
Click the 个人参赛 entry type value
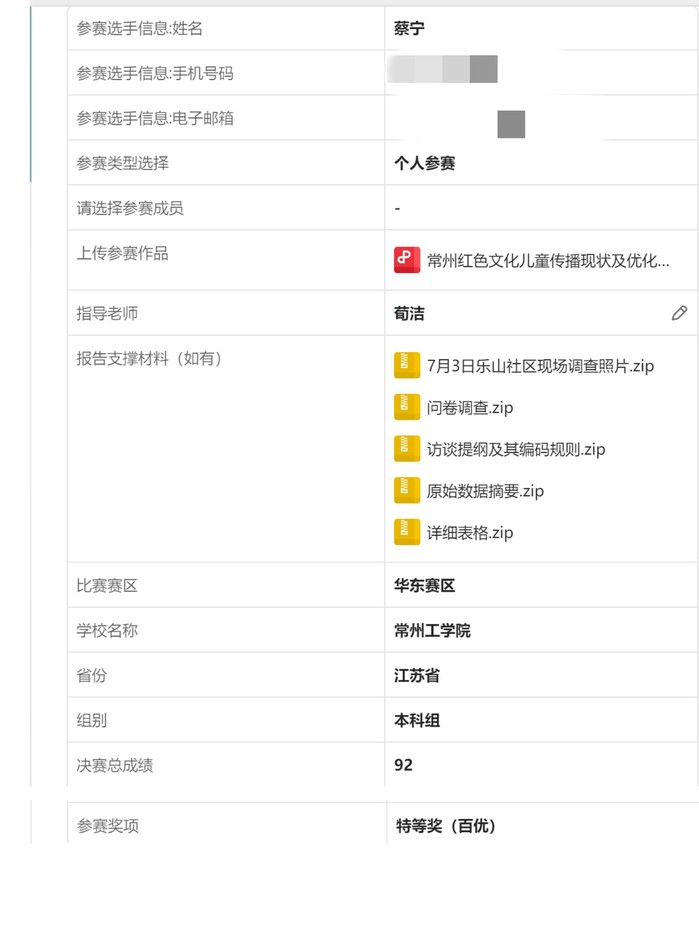tap(425, 163)
